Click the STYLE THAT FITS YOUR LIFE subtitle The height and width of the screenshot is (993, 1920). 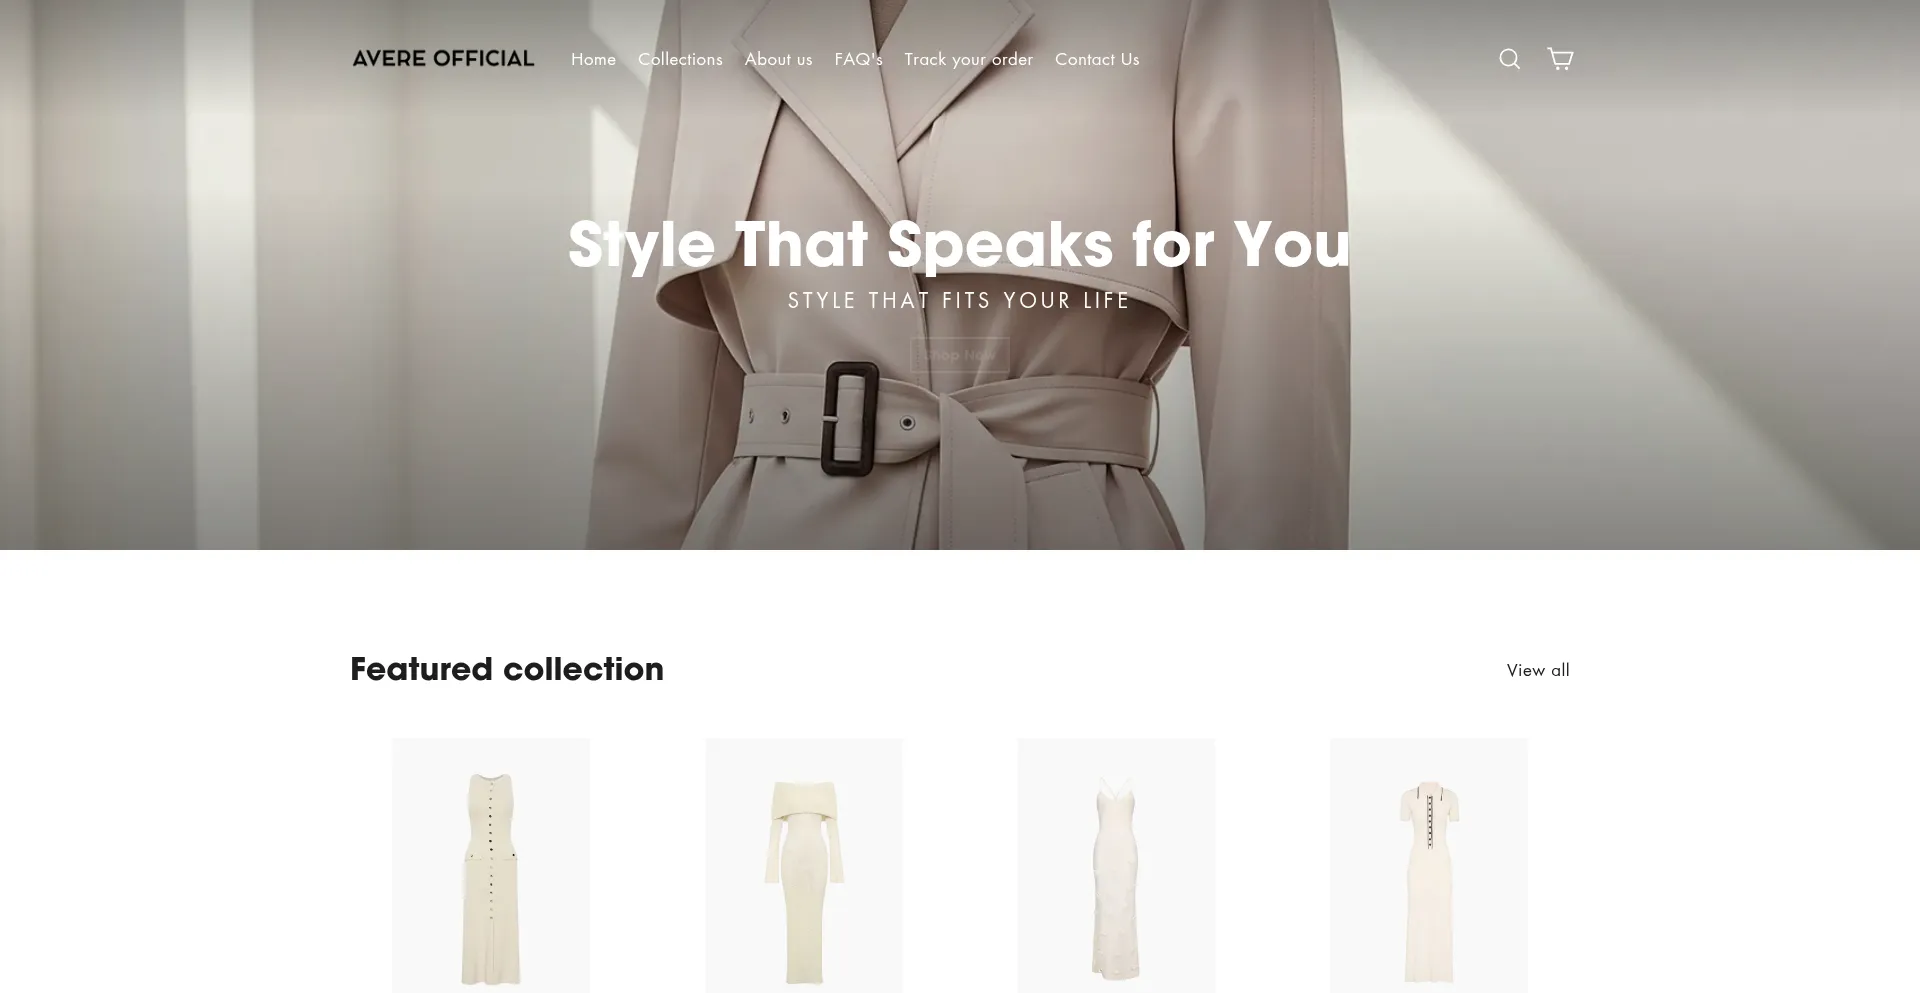pyautogui.click(x=959, y=301)
